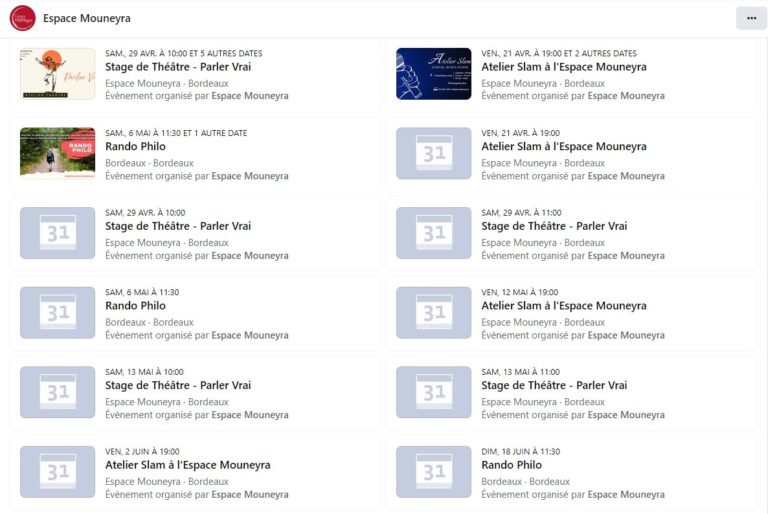The width and height of the screenshot is (768, 514).
Task: Open Stage de Théâtre title dated 13 mai 10:00
Action: coord(178,385)
